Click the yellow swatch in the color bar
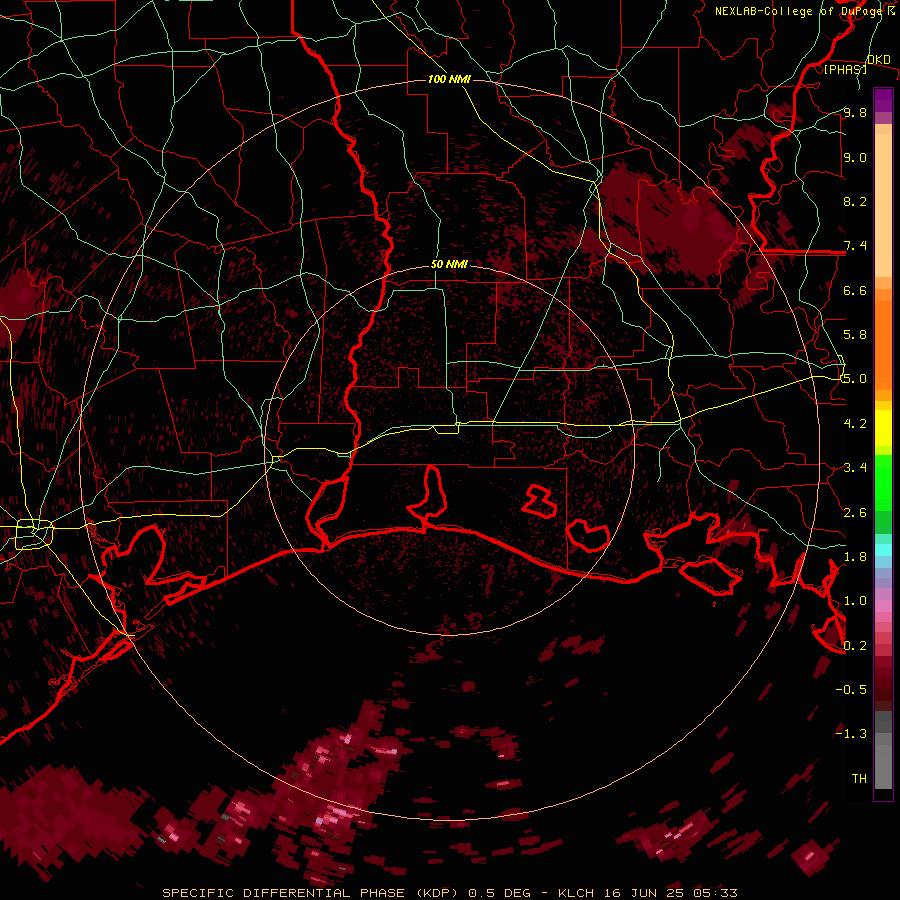Image resolution: width=900 pixels, height=900 pixels. click(883, 428)
